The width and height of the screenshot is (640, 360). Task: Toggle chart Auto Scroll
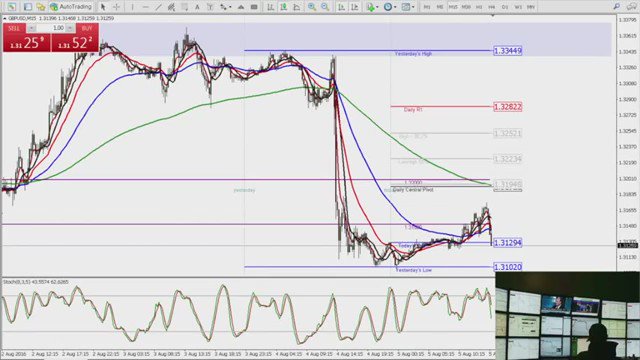(x=341, y=7)
